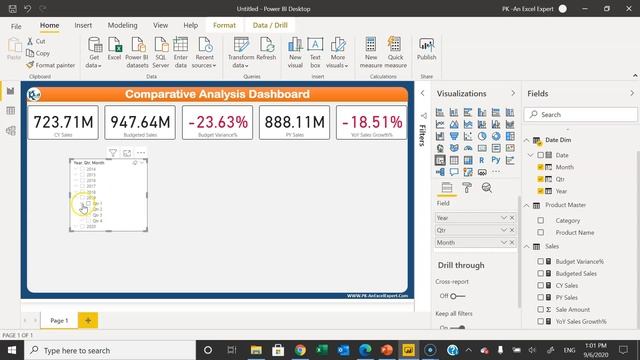The width and height of the screenshot is (640, 360).
Task: Switch to the View tab
Action: (160, 25)
